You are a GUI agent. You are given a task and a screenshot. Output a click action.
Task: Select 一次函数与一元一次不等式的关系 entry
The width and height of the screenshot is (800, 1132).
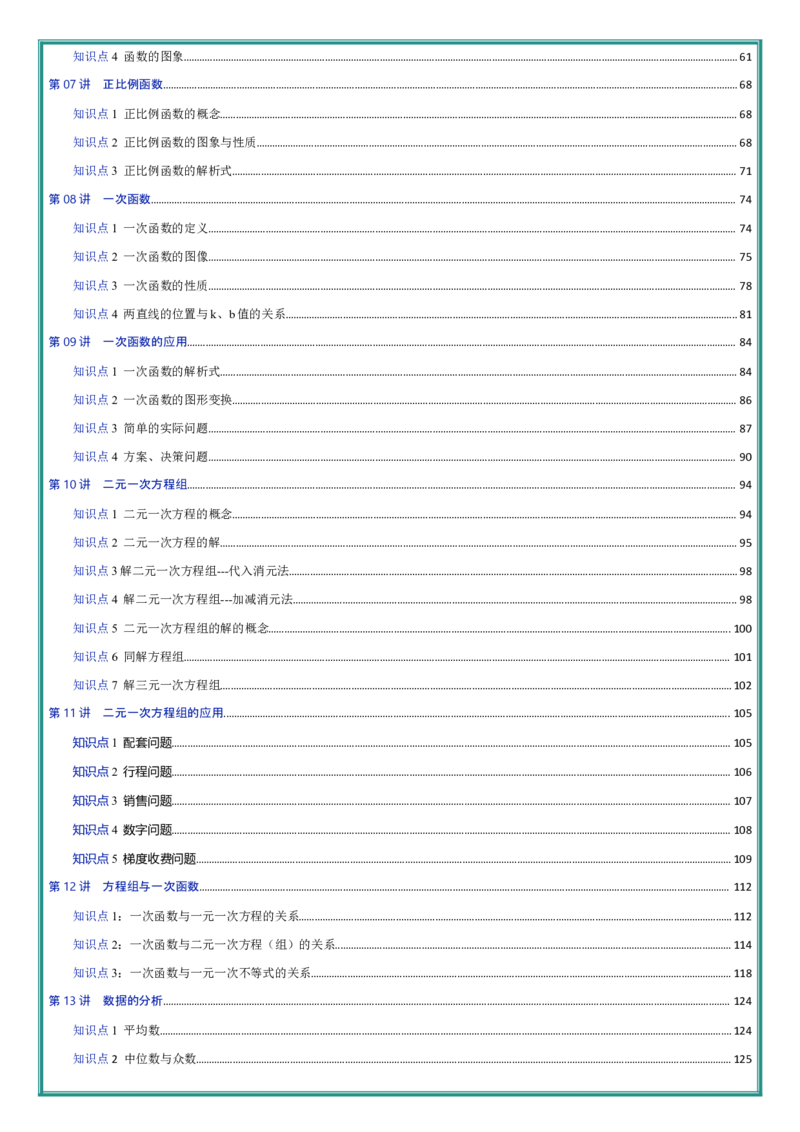(x=412, y=973)
